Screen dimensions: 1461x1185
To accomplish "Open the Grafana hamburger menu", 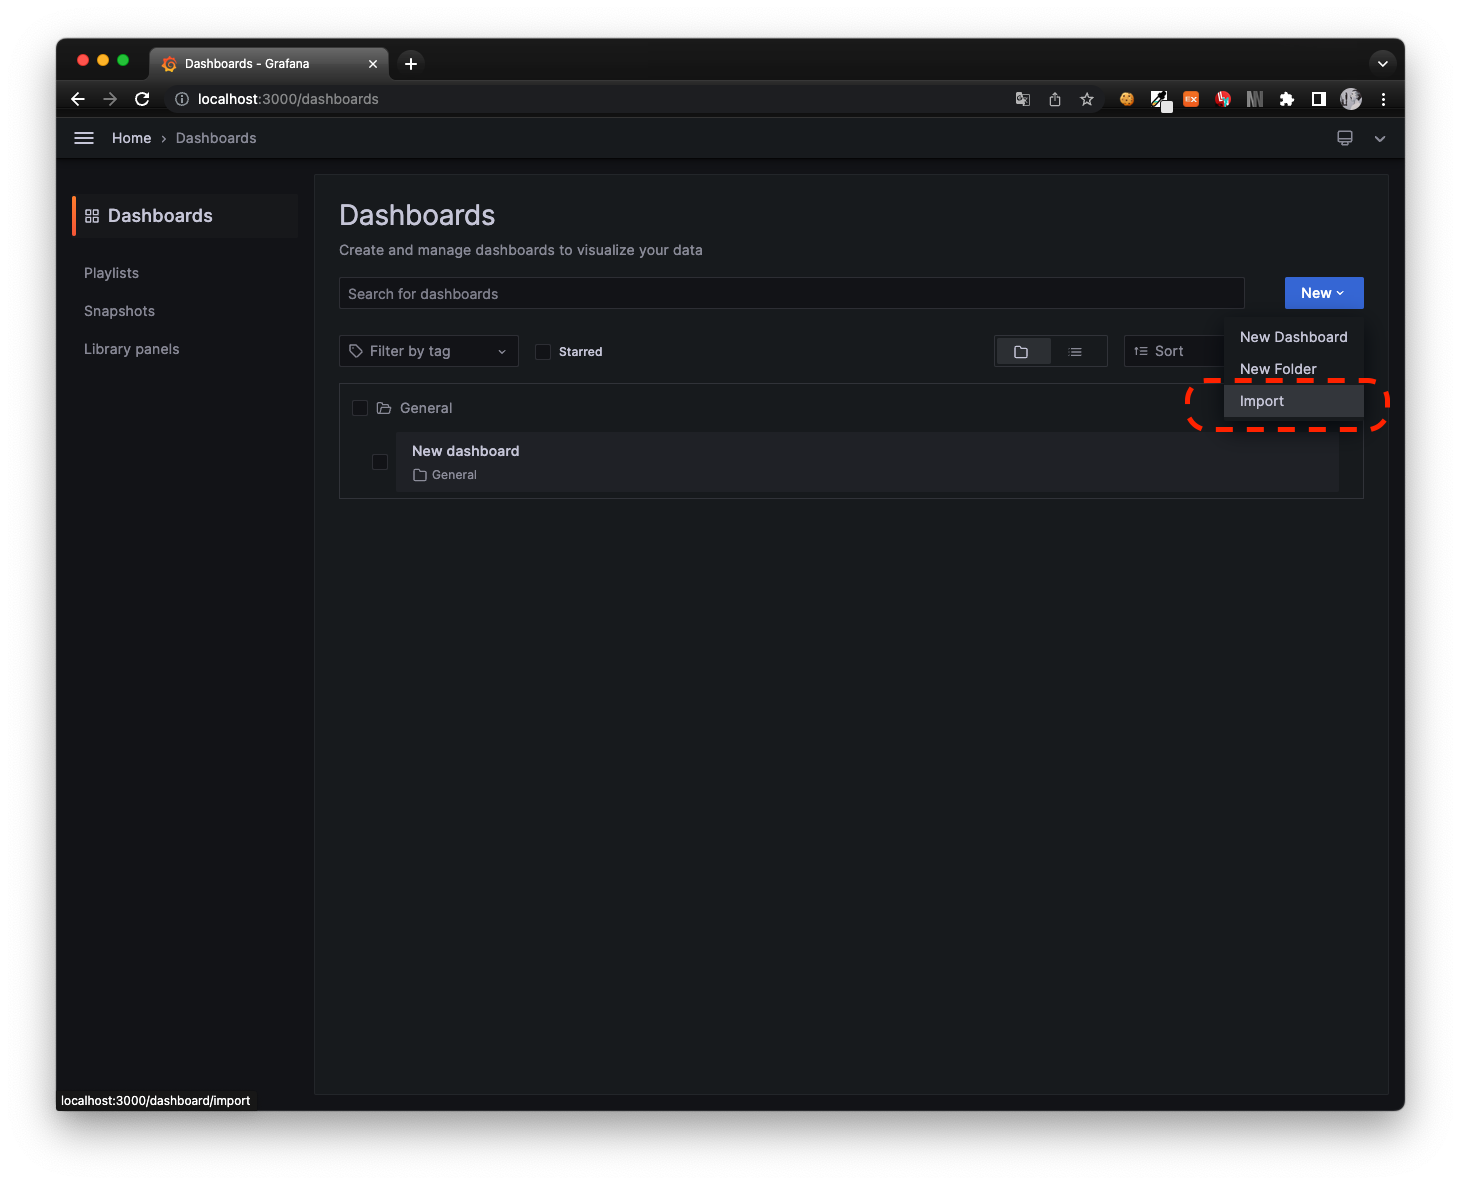I will (84, 138).
